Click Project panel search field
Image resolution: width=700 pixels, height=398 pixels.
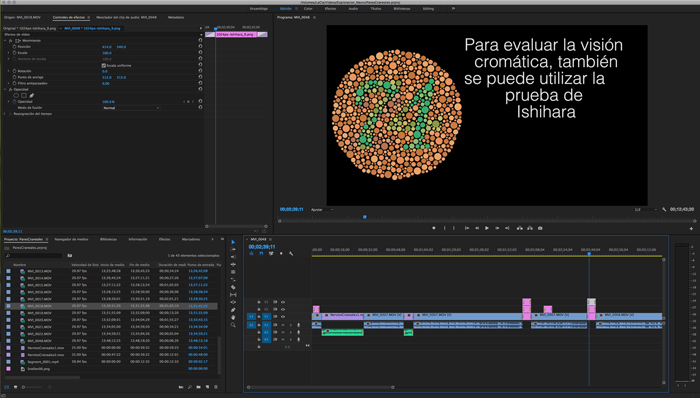[34, 256]
